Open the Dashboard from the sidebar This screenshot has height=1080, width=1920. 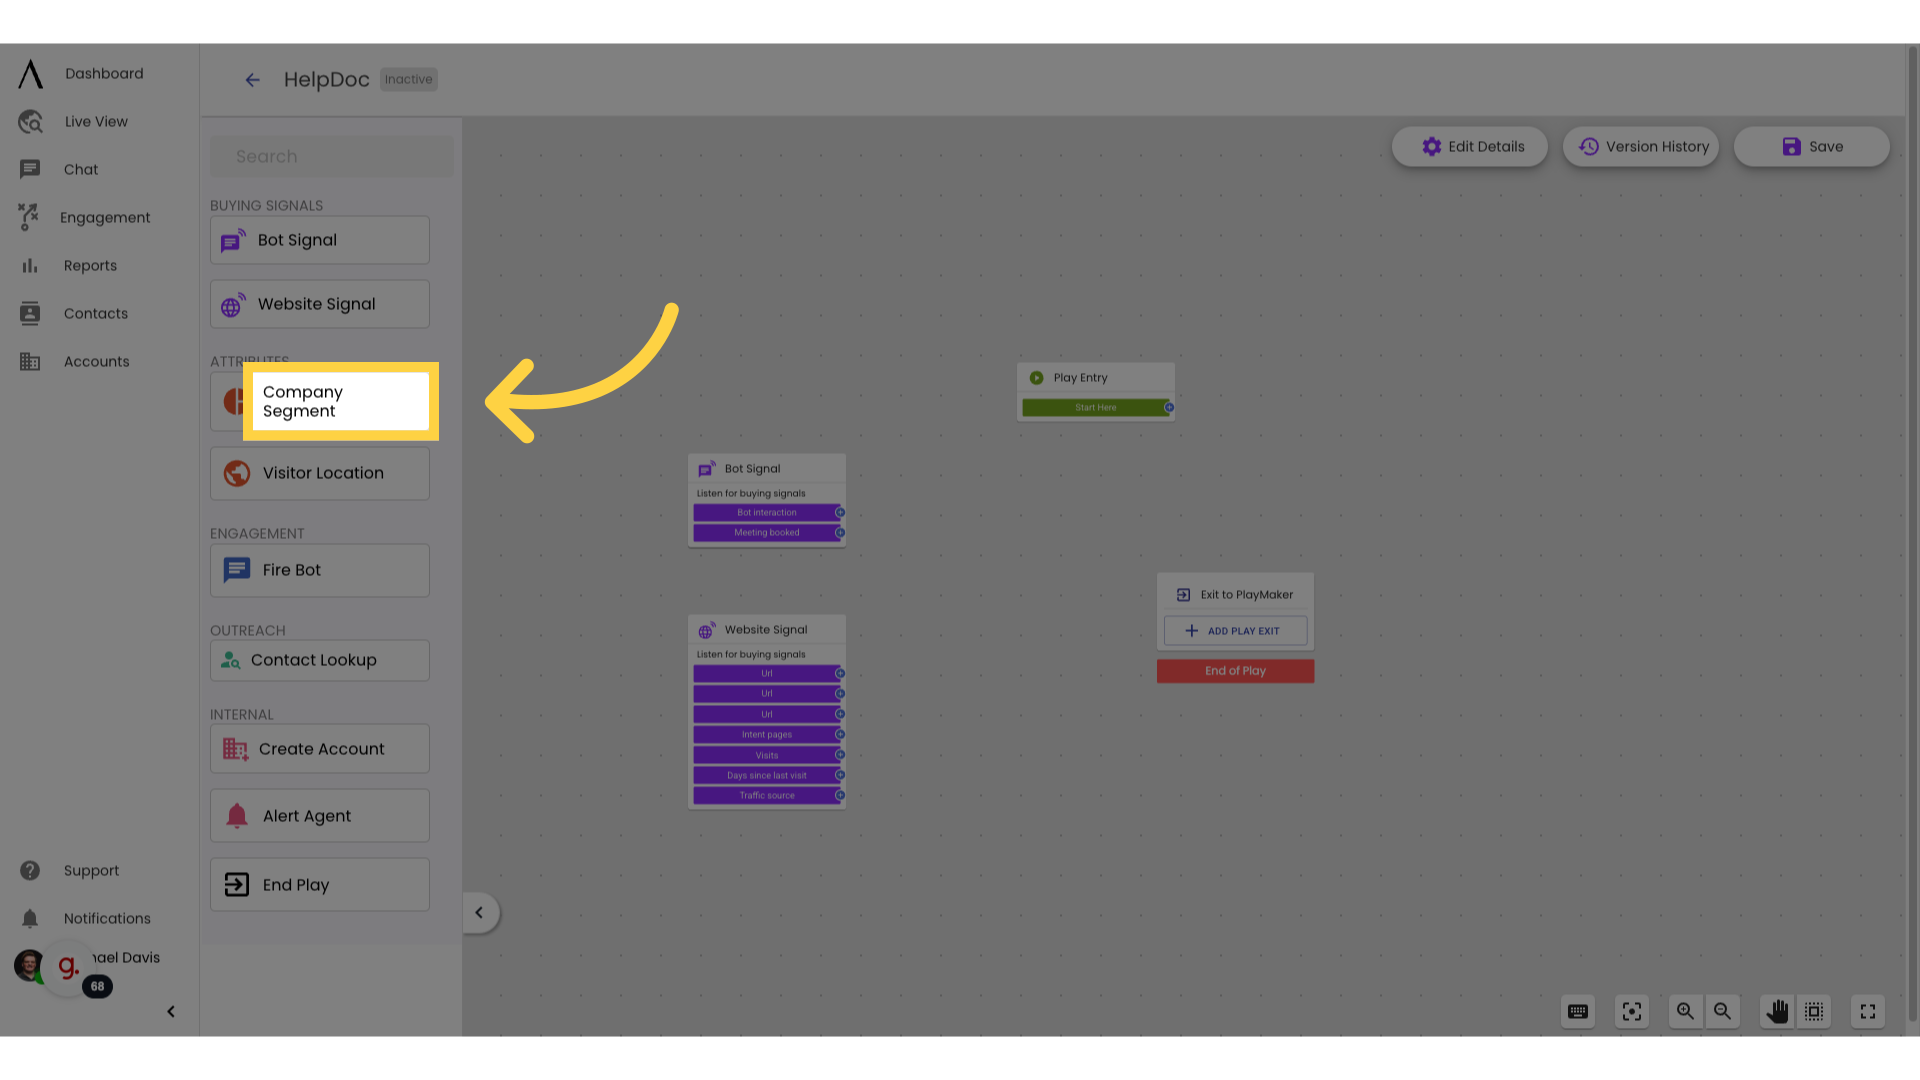(x=104, y=74)
